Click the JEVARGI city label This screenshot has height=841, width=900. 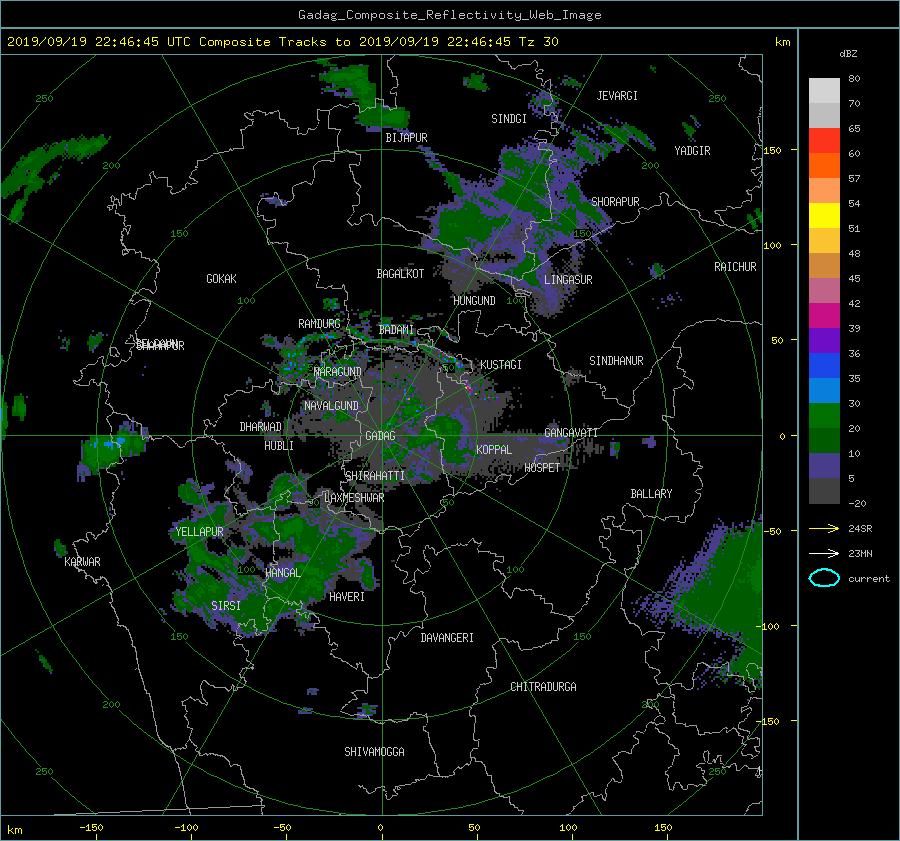[x=617, y=96]
